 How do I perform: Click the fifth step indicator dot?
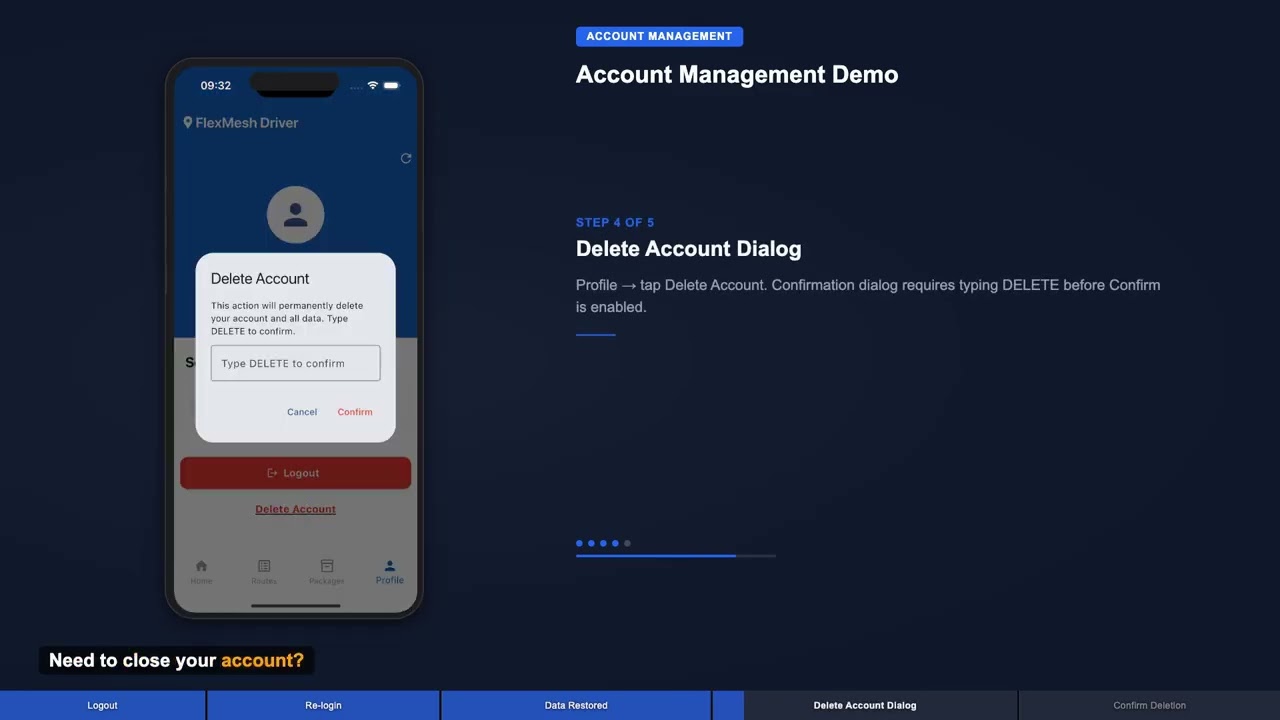tap(627, 543)
